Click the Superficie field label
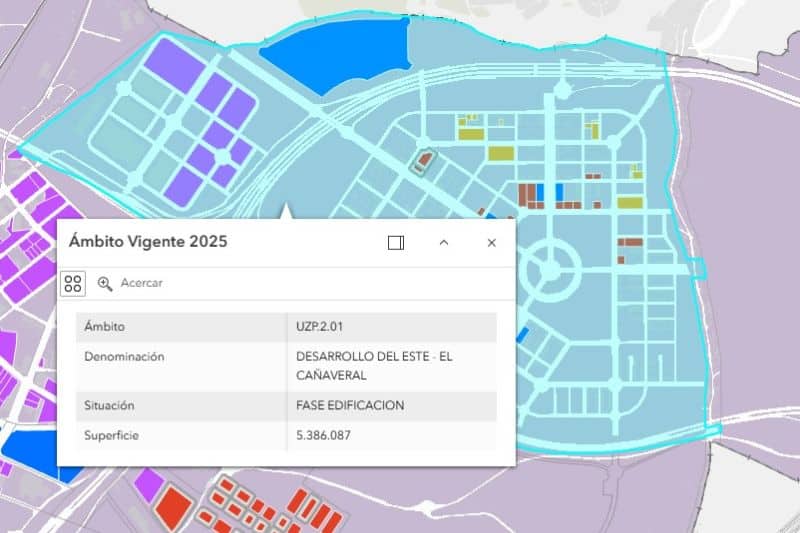The height and width of the screenshot is (533, 800). pyautogui.click(x=111, y=436)
